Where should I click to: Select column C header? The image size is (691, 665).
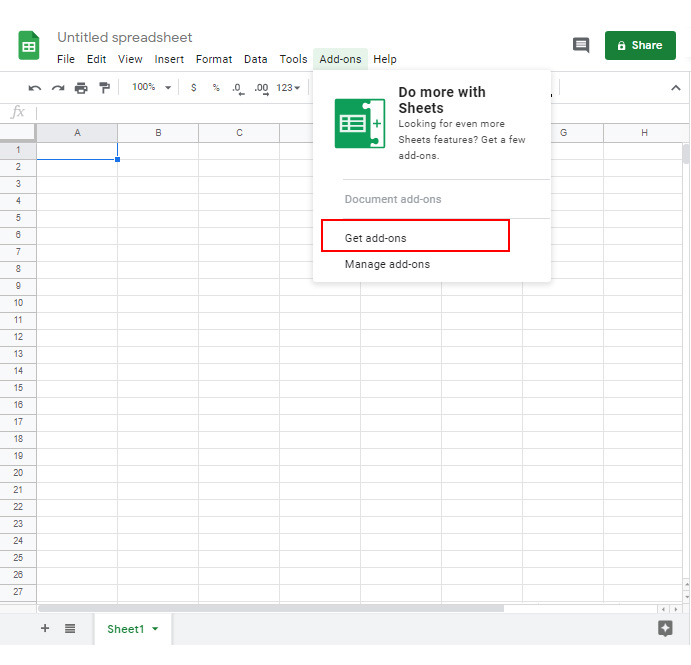[x=239, y=133]
